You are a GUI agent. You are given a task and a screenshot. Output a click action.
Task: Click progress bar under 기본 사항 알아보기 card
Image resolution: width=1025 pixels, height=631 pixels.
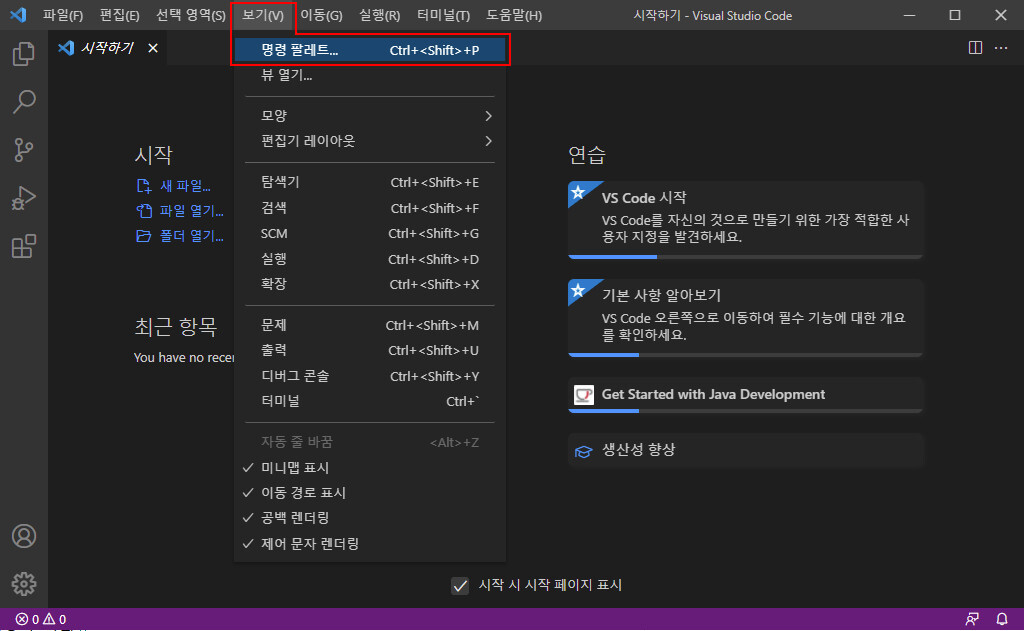(x=745, y=354)
